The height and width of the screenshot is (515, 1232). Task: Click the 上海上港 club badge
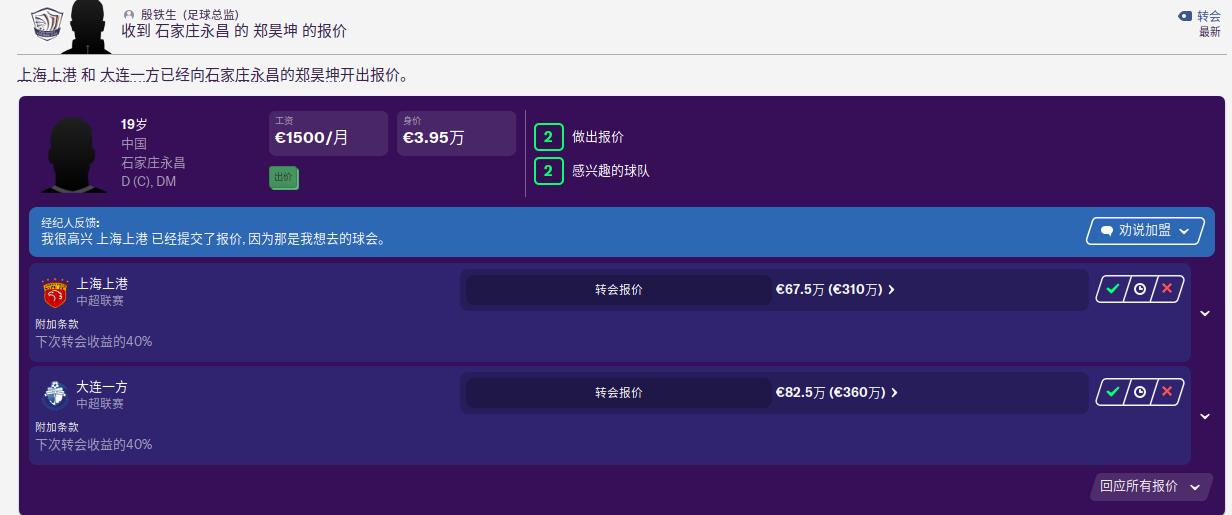(54, 292)
